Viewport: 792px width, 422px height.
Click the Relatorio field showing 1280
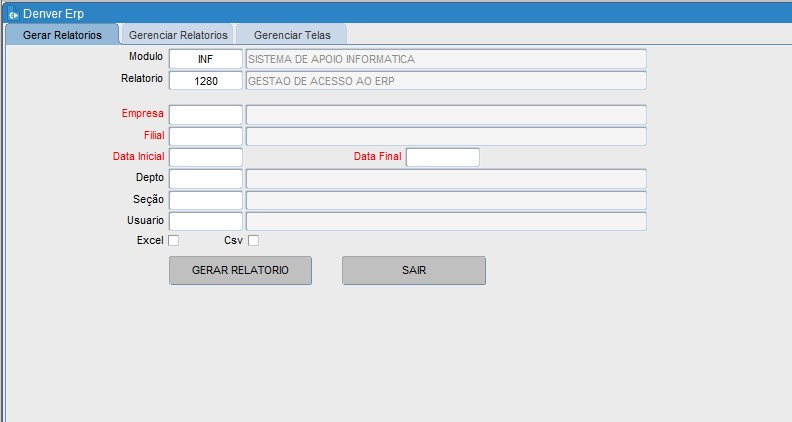206,81
